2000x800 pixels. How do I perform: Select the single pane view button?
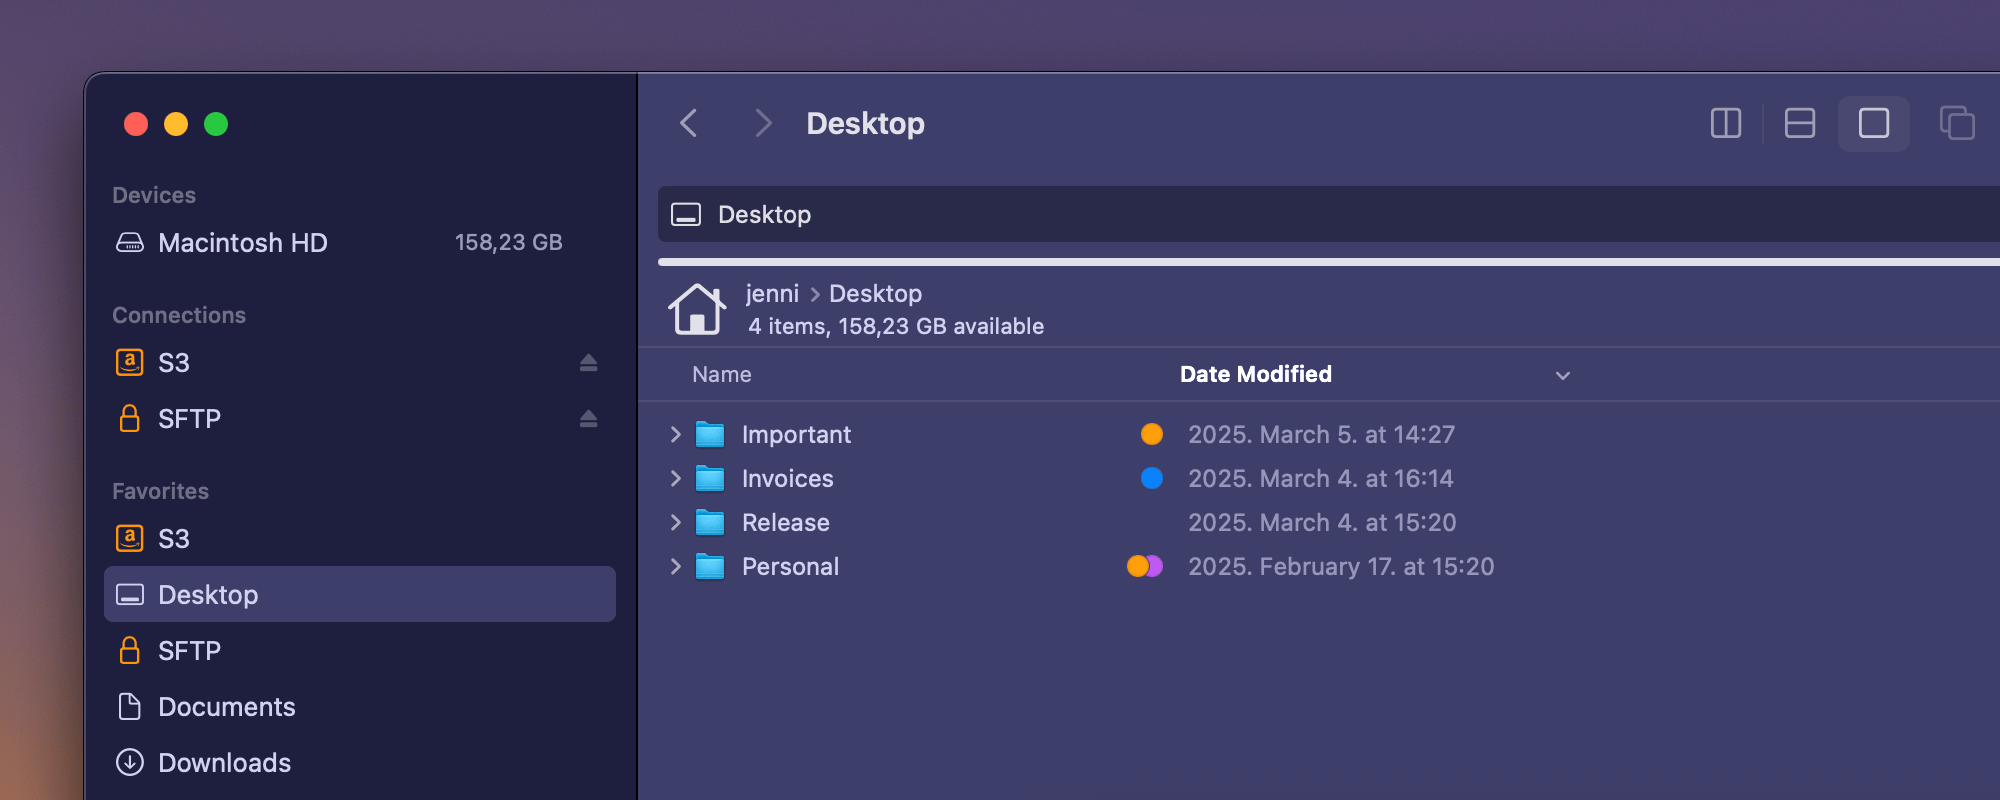click(x=1874, y=123)
